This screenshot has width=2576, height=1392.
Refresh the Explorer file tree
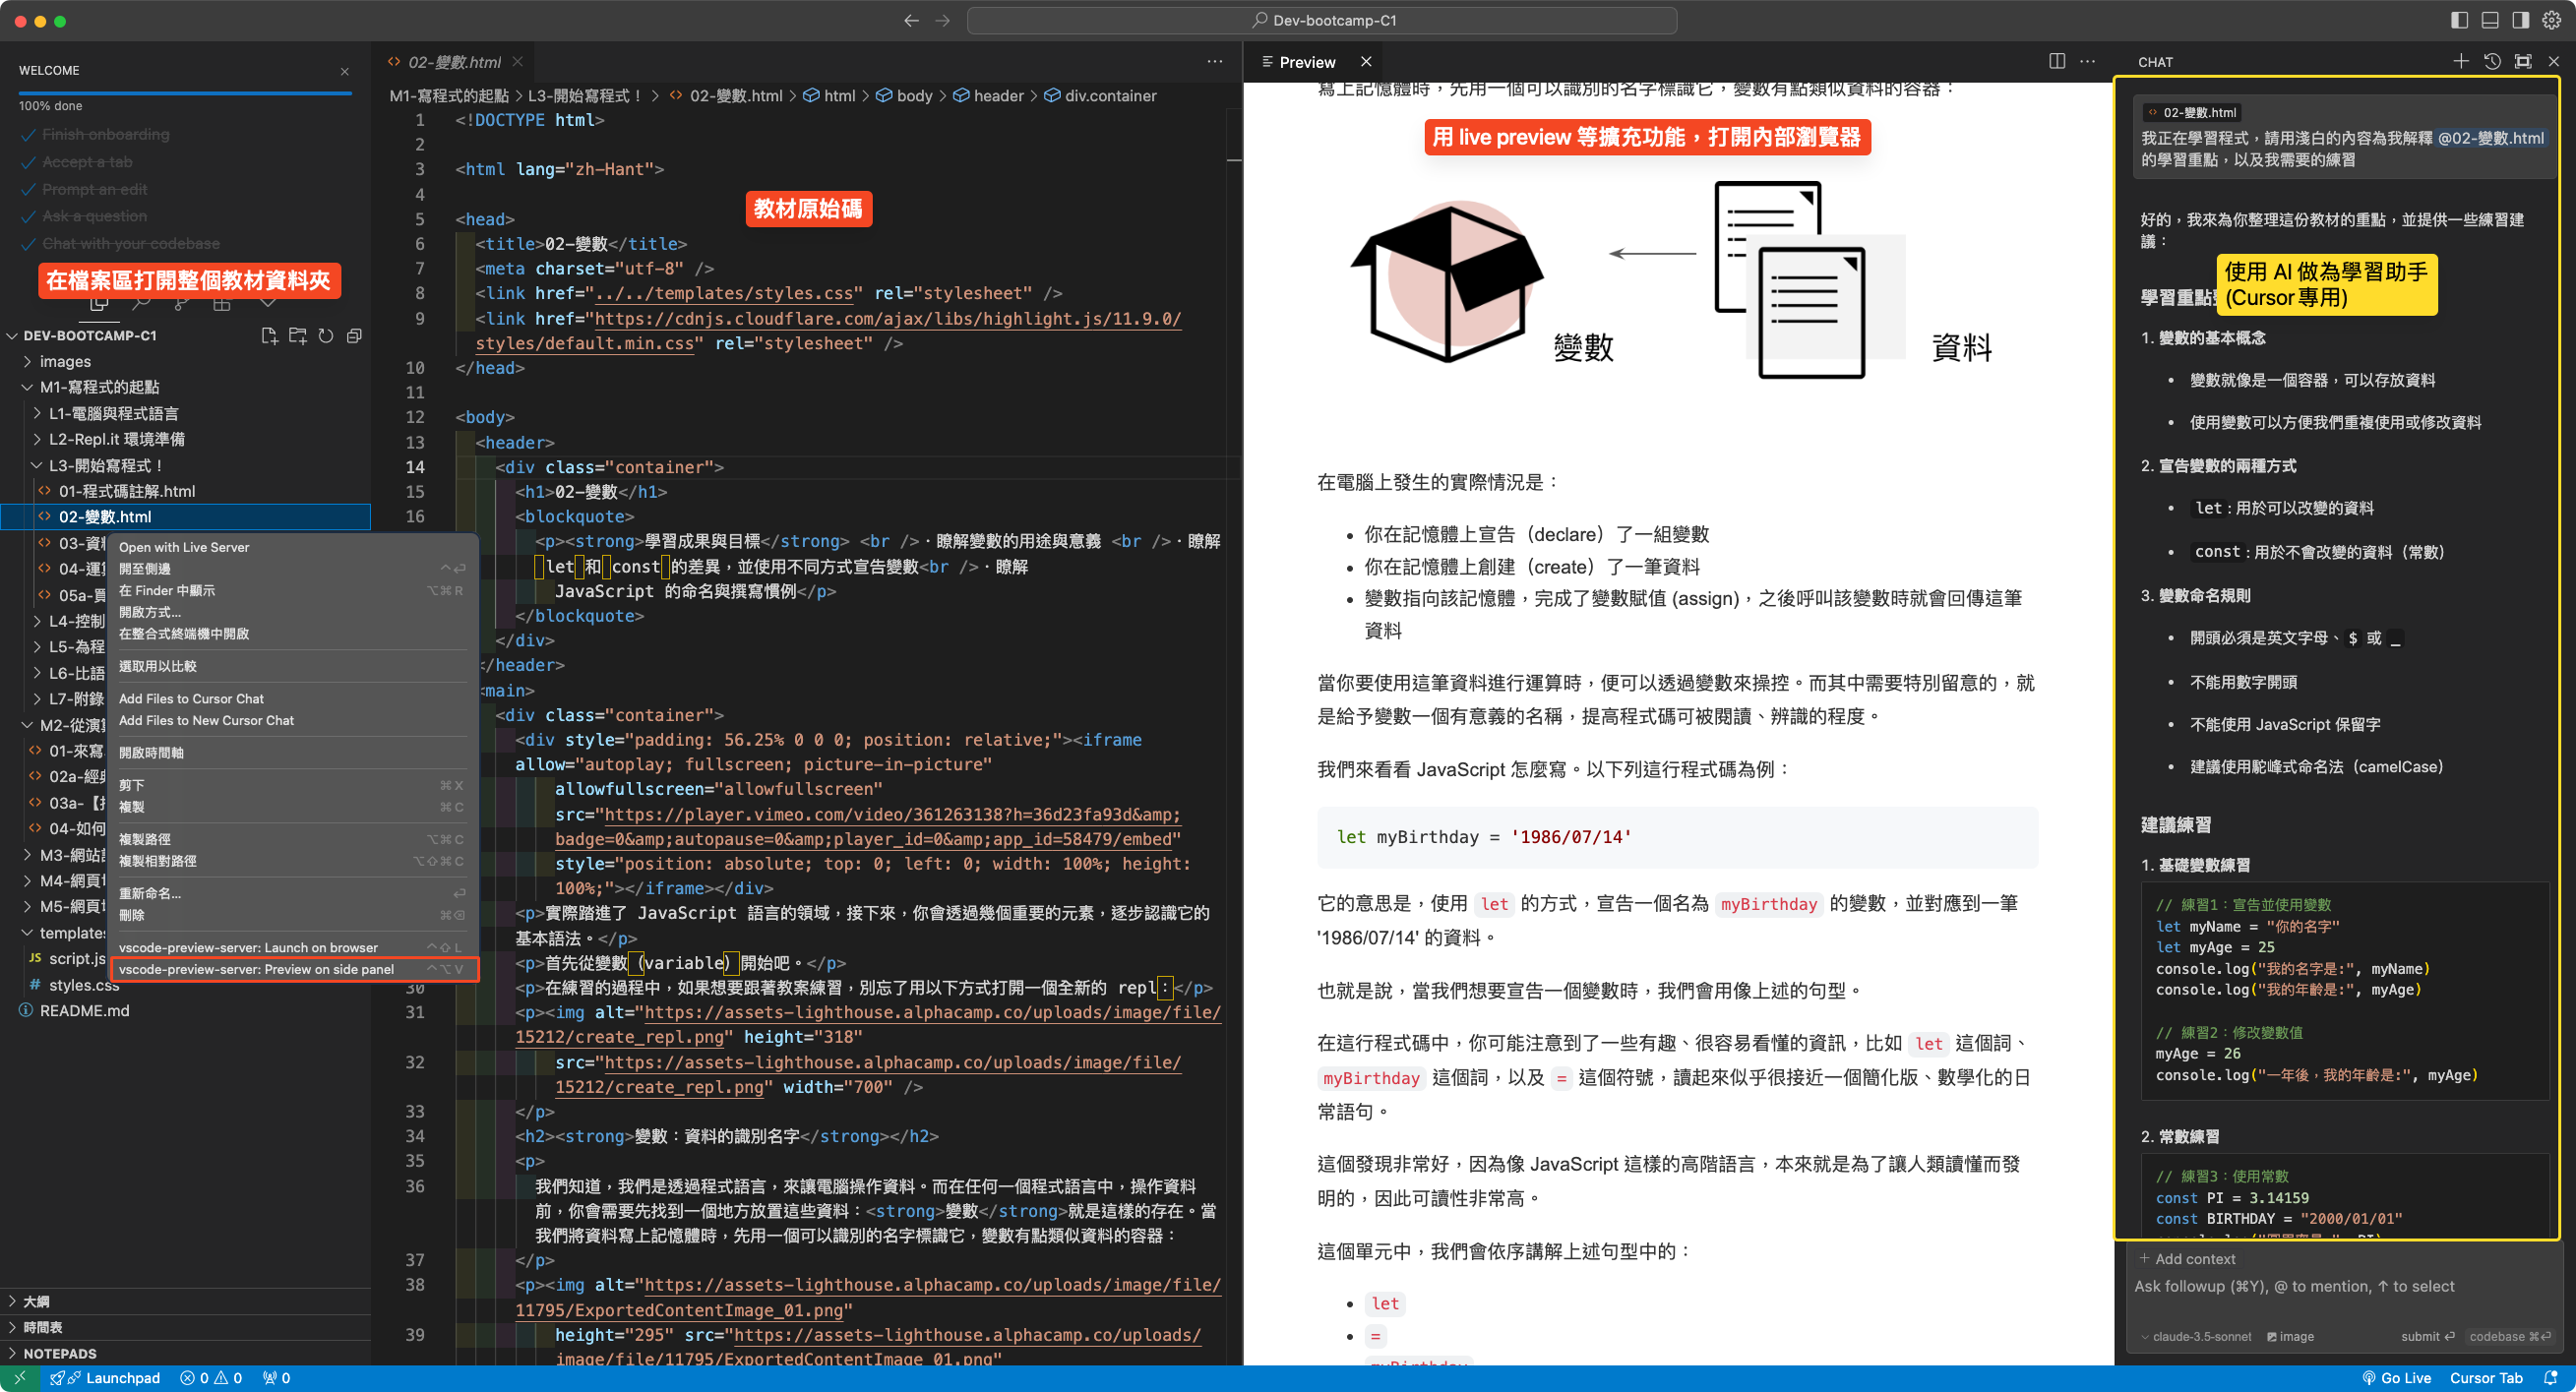pyautogui.click(x=326, y=335)
